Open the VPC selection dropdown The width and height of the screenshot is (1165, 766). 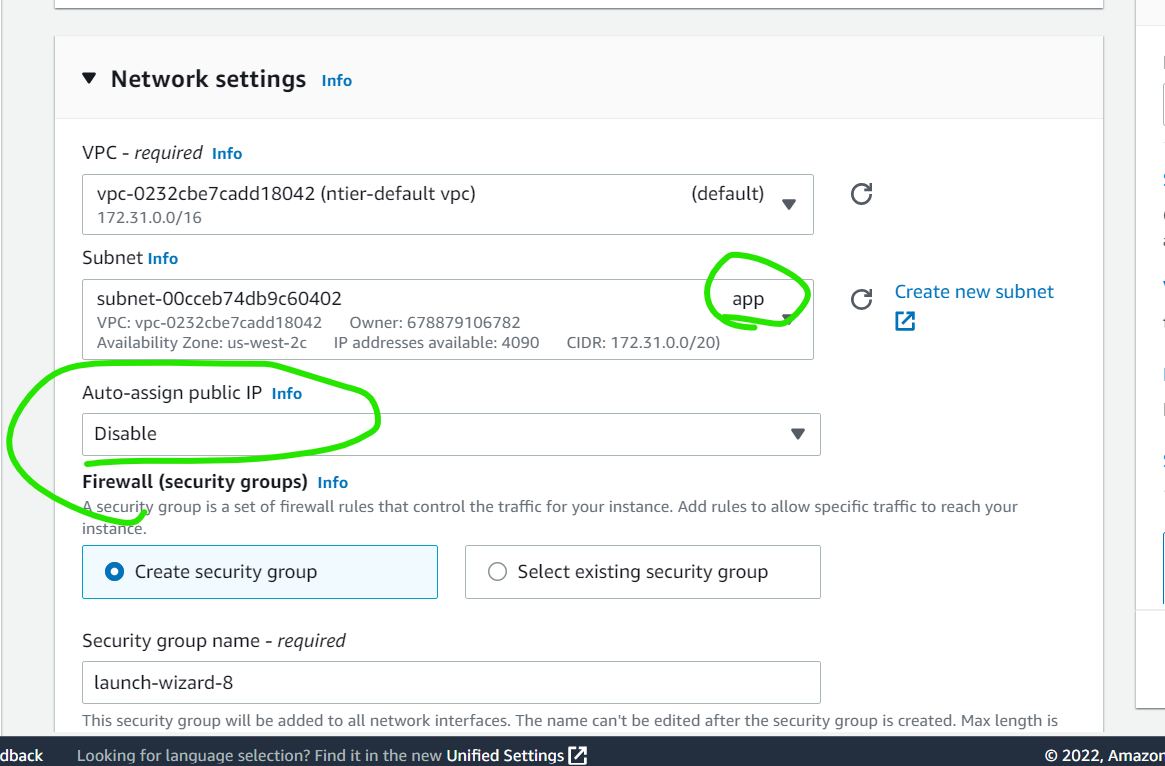(447, 204)
